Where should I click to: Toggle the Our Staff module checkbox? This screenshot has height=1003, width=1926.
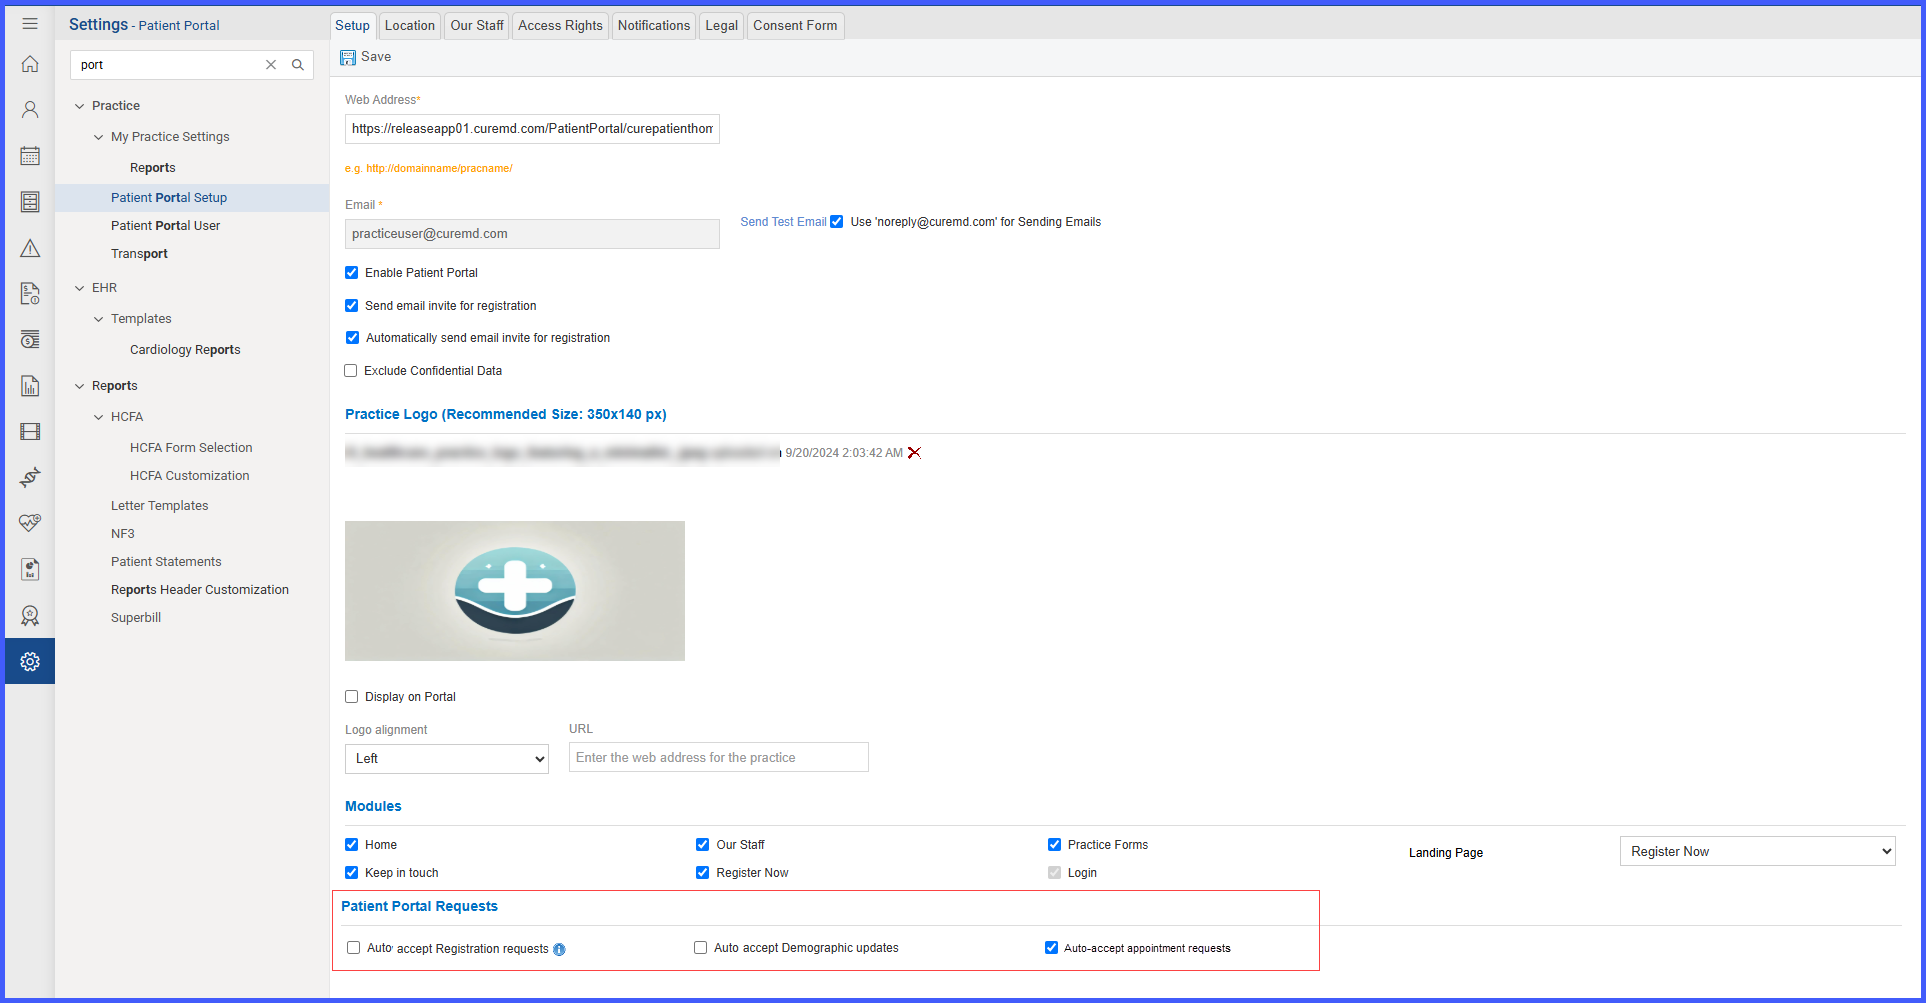pyautogui.click(x=703, y=845)
